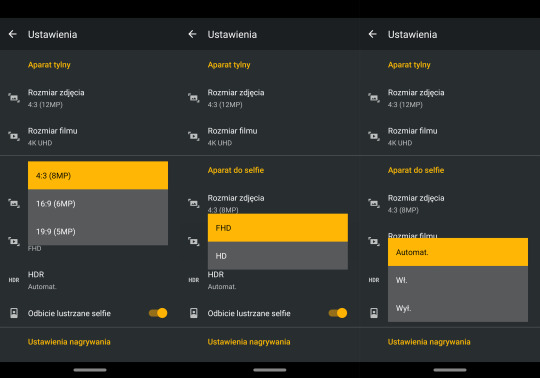
Task: Choose HD video size in the dropdown
Action: click(x=278, y=256)
